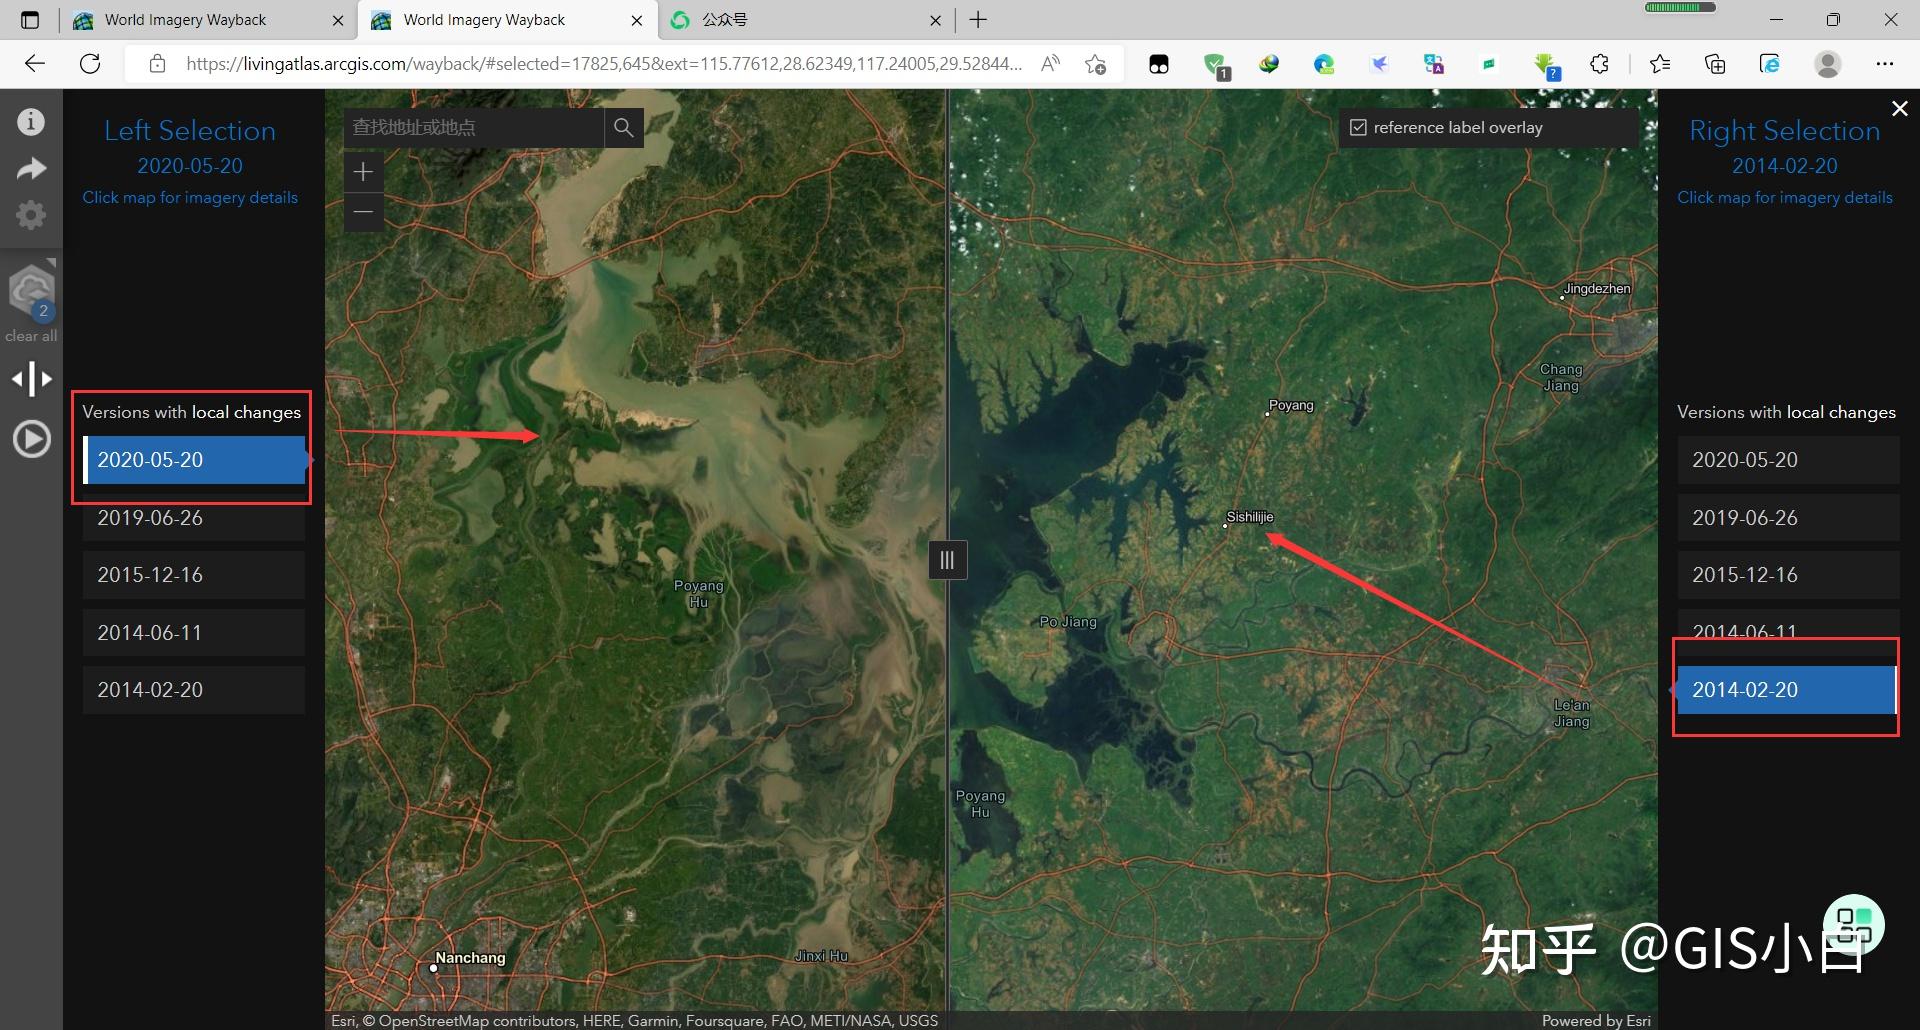The height and width of the screenshot is (1030, 1920).
Task: Select 2014-06-11 in the left versions list
Action: coord(194,633)
